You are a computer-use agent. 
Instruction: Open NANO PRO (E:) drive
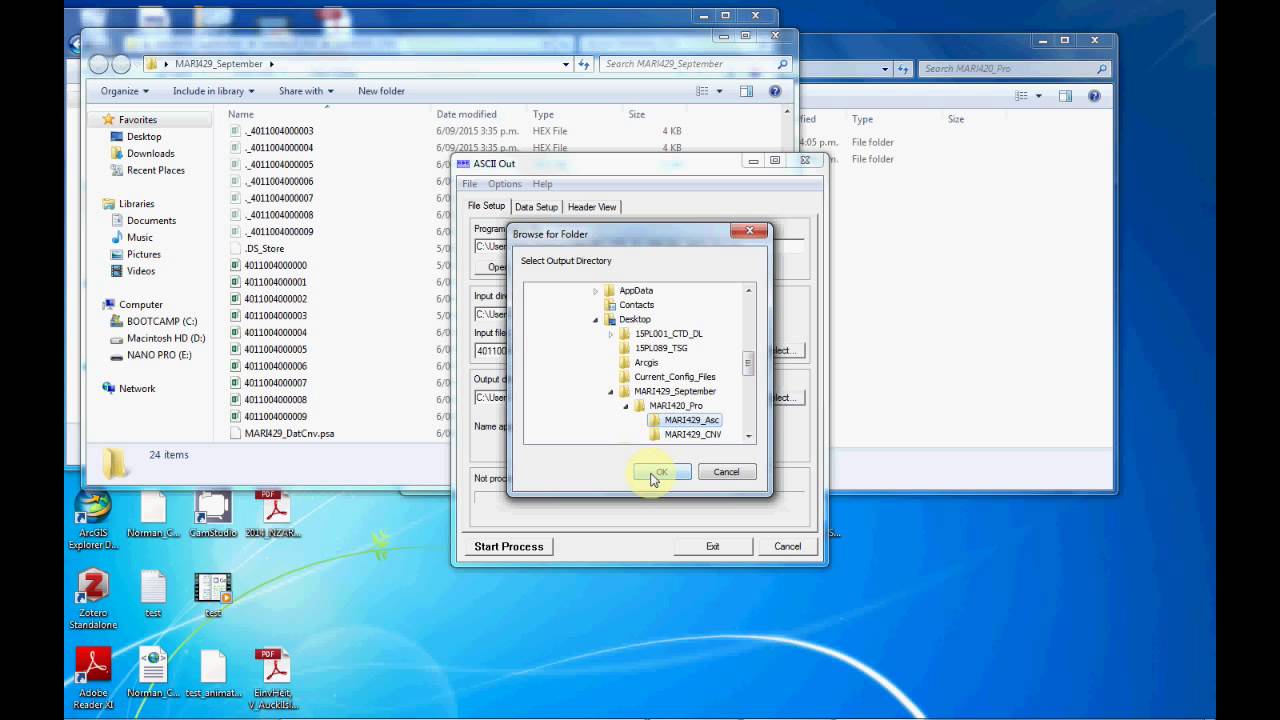(158, 355)
